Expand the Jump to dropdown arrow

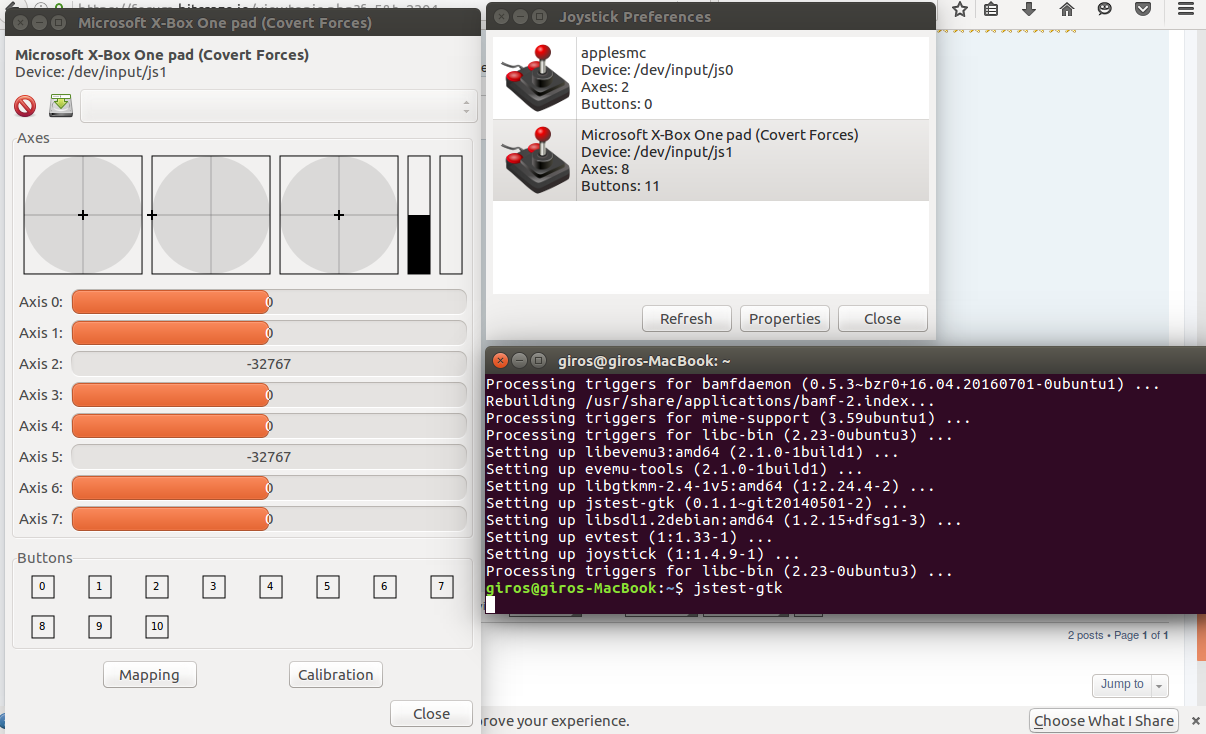coord(1159,686)
